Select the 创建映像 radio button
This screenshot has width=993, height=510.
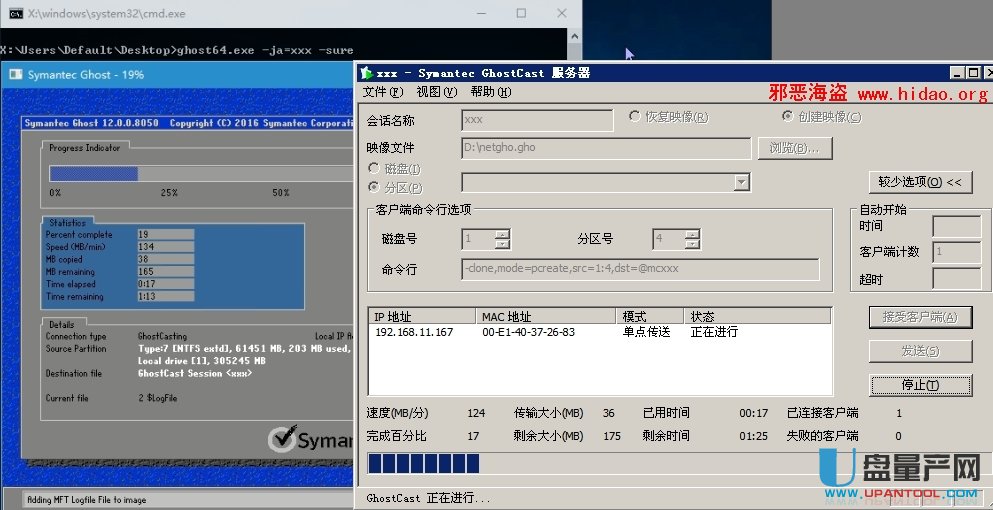pyautogui.click(x=788, y=117)
